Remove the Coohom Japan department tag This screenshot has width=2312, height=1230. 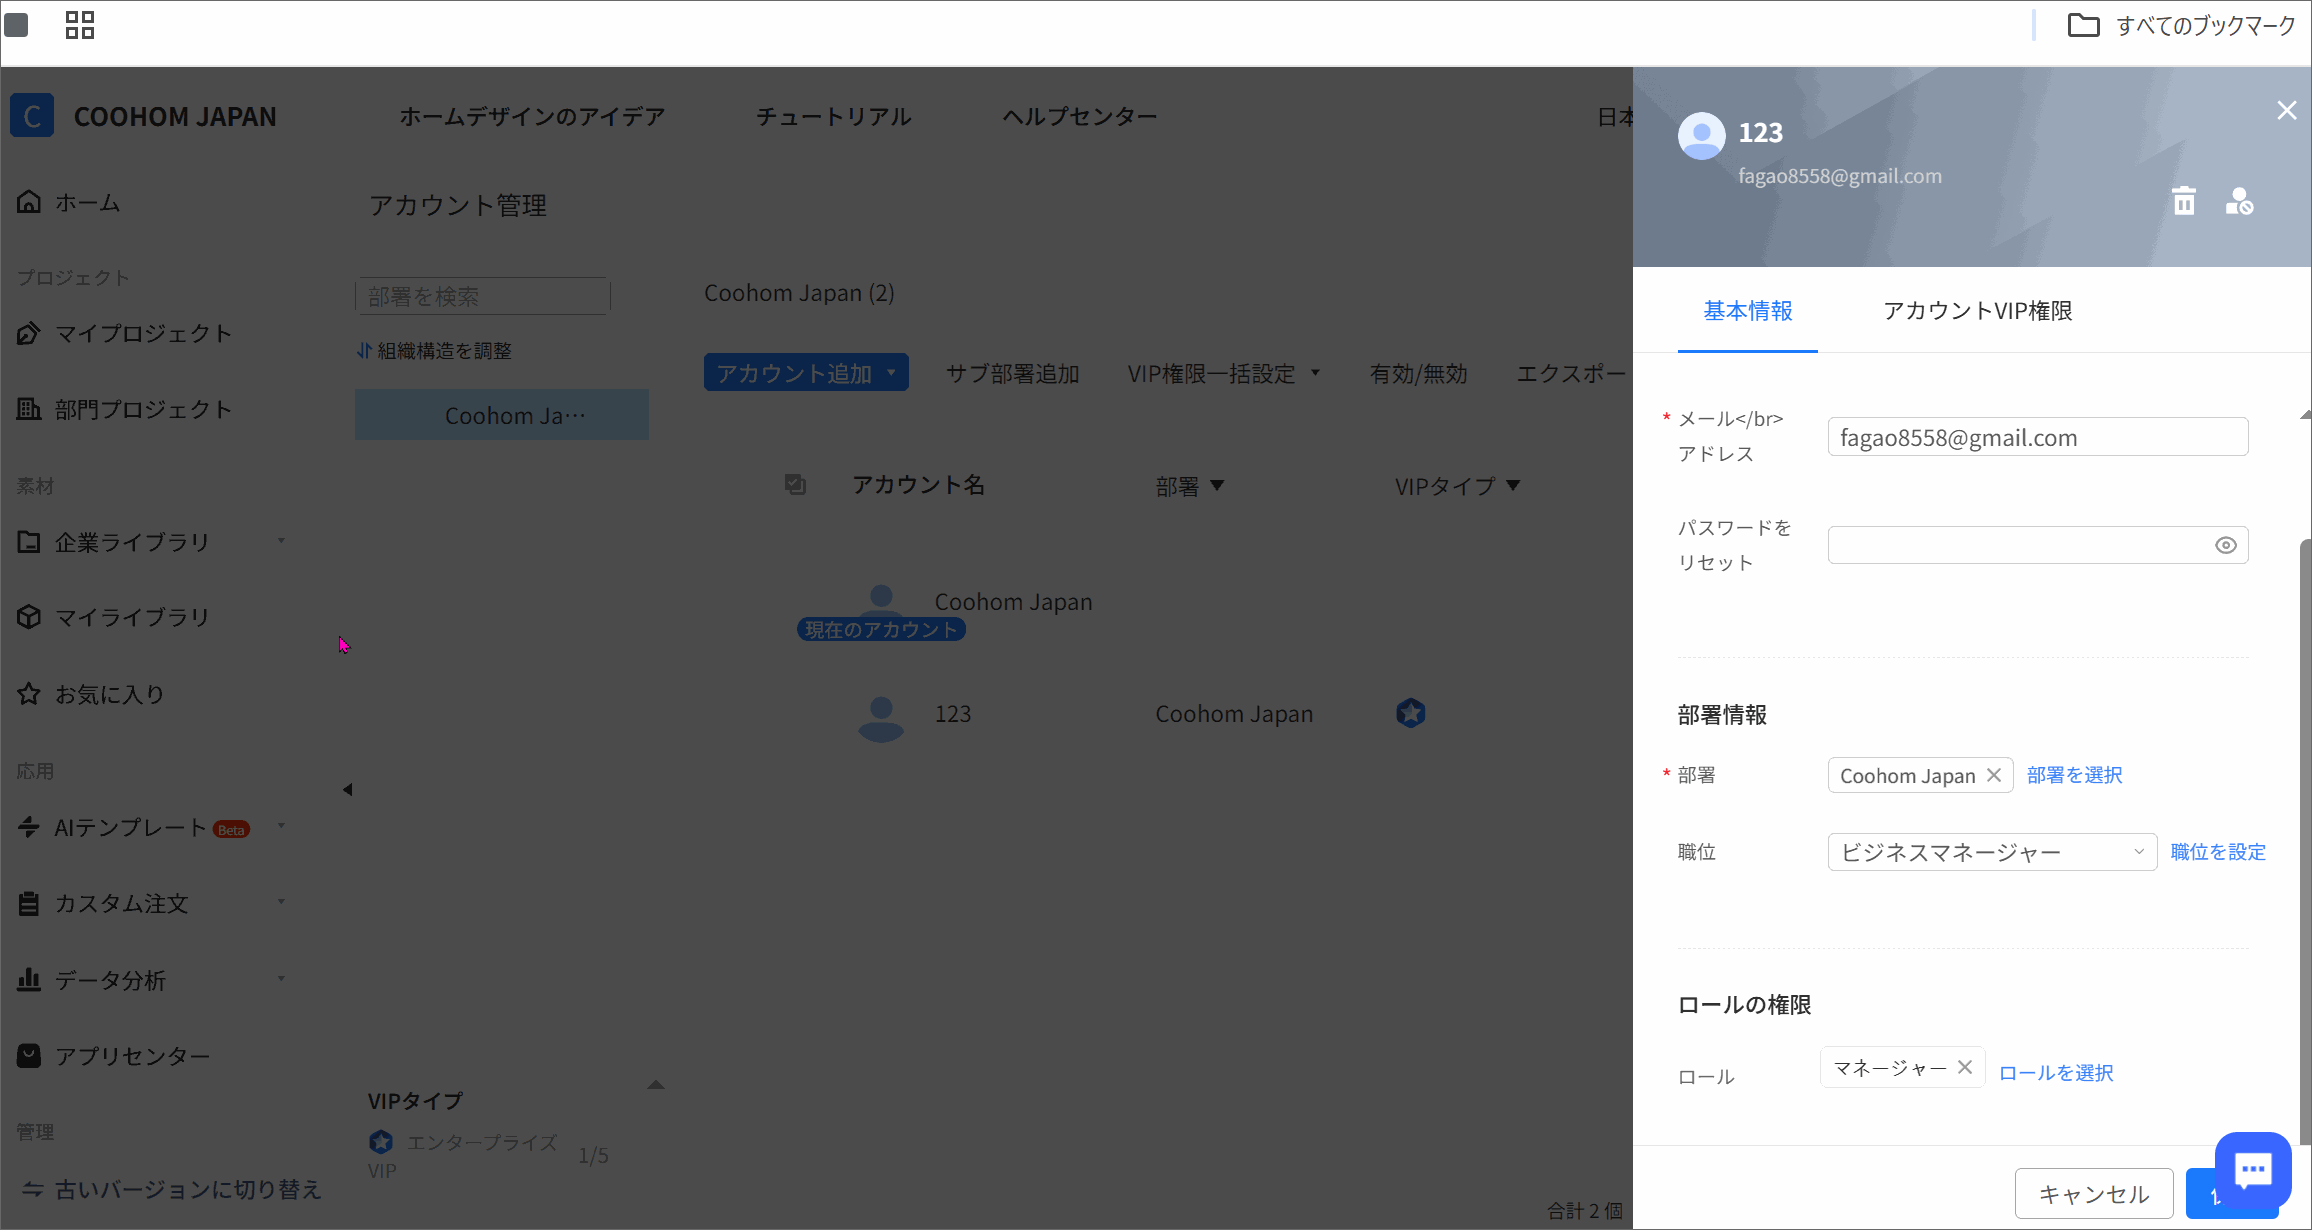(x=1993, y=775)
